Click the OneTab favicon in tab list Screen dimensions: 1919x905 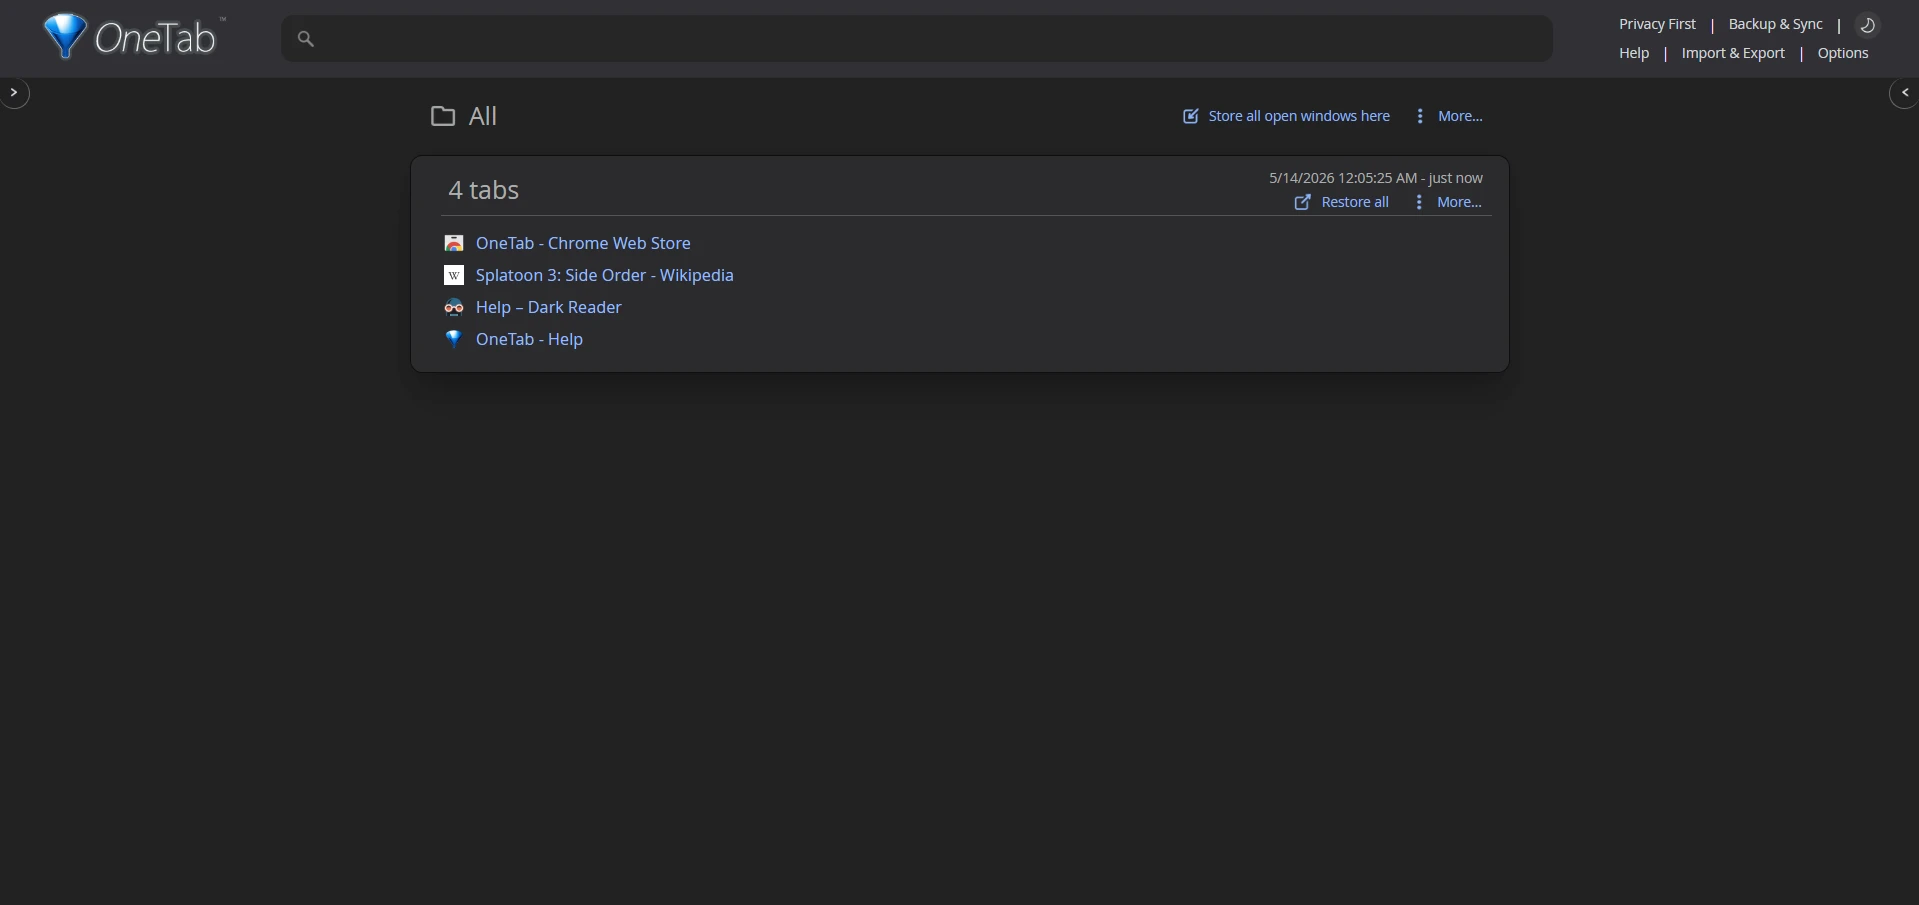pyautogui.click(x=454, y=339)
